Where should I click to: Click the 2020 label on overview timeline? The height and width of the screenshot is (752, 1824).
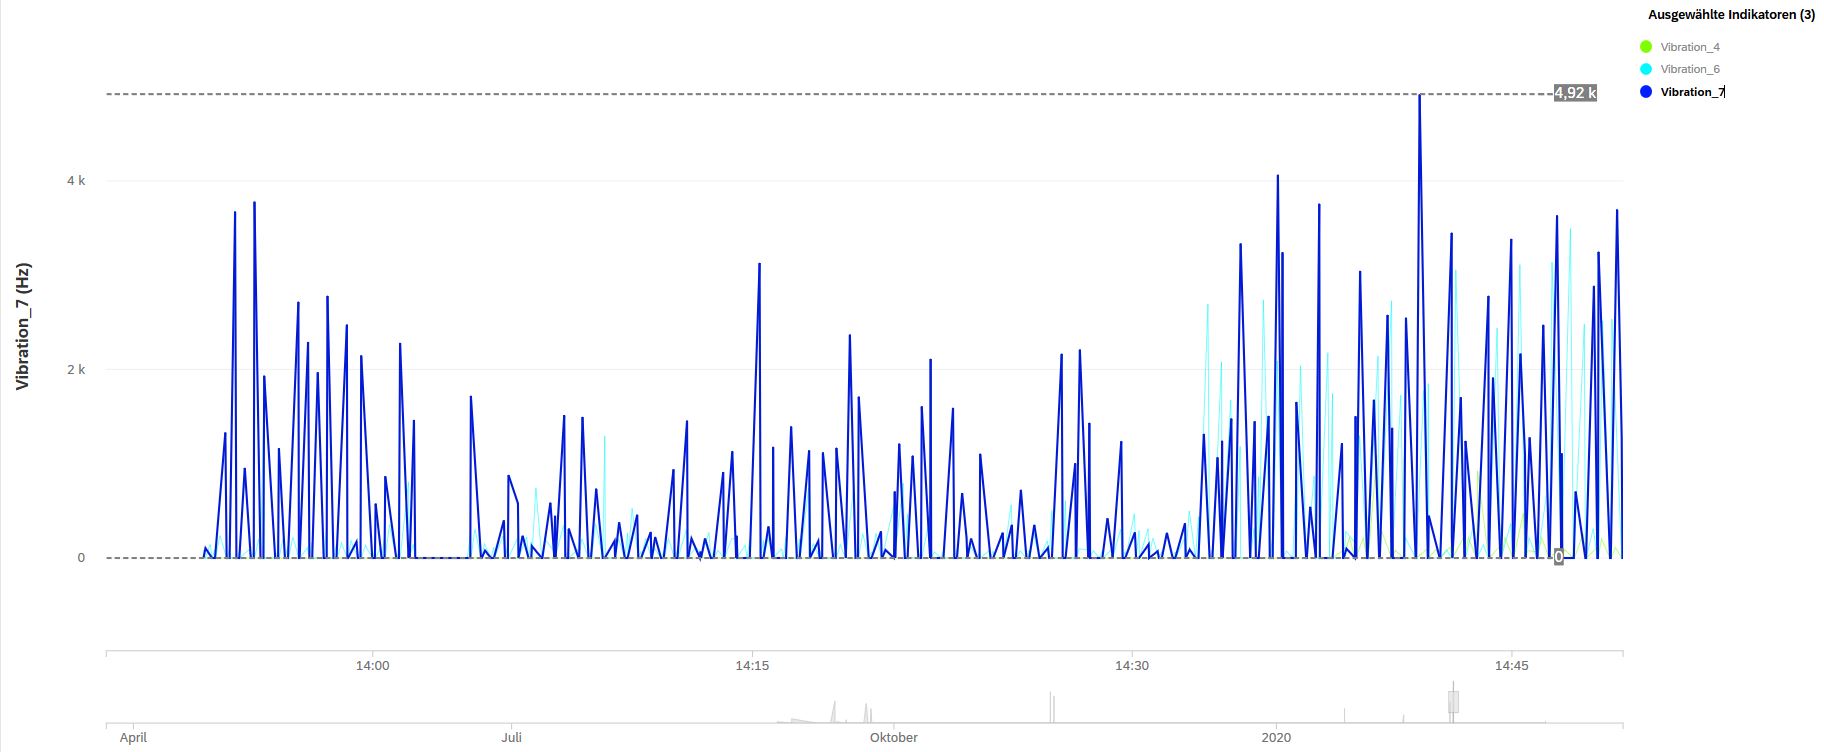coord(1276,738)
